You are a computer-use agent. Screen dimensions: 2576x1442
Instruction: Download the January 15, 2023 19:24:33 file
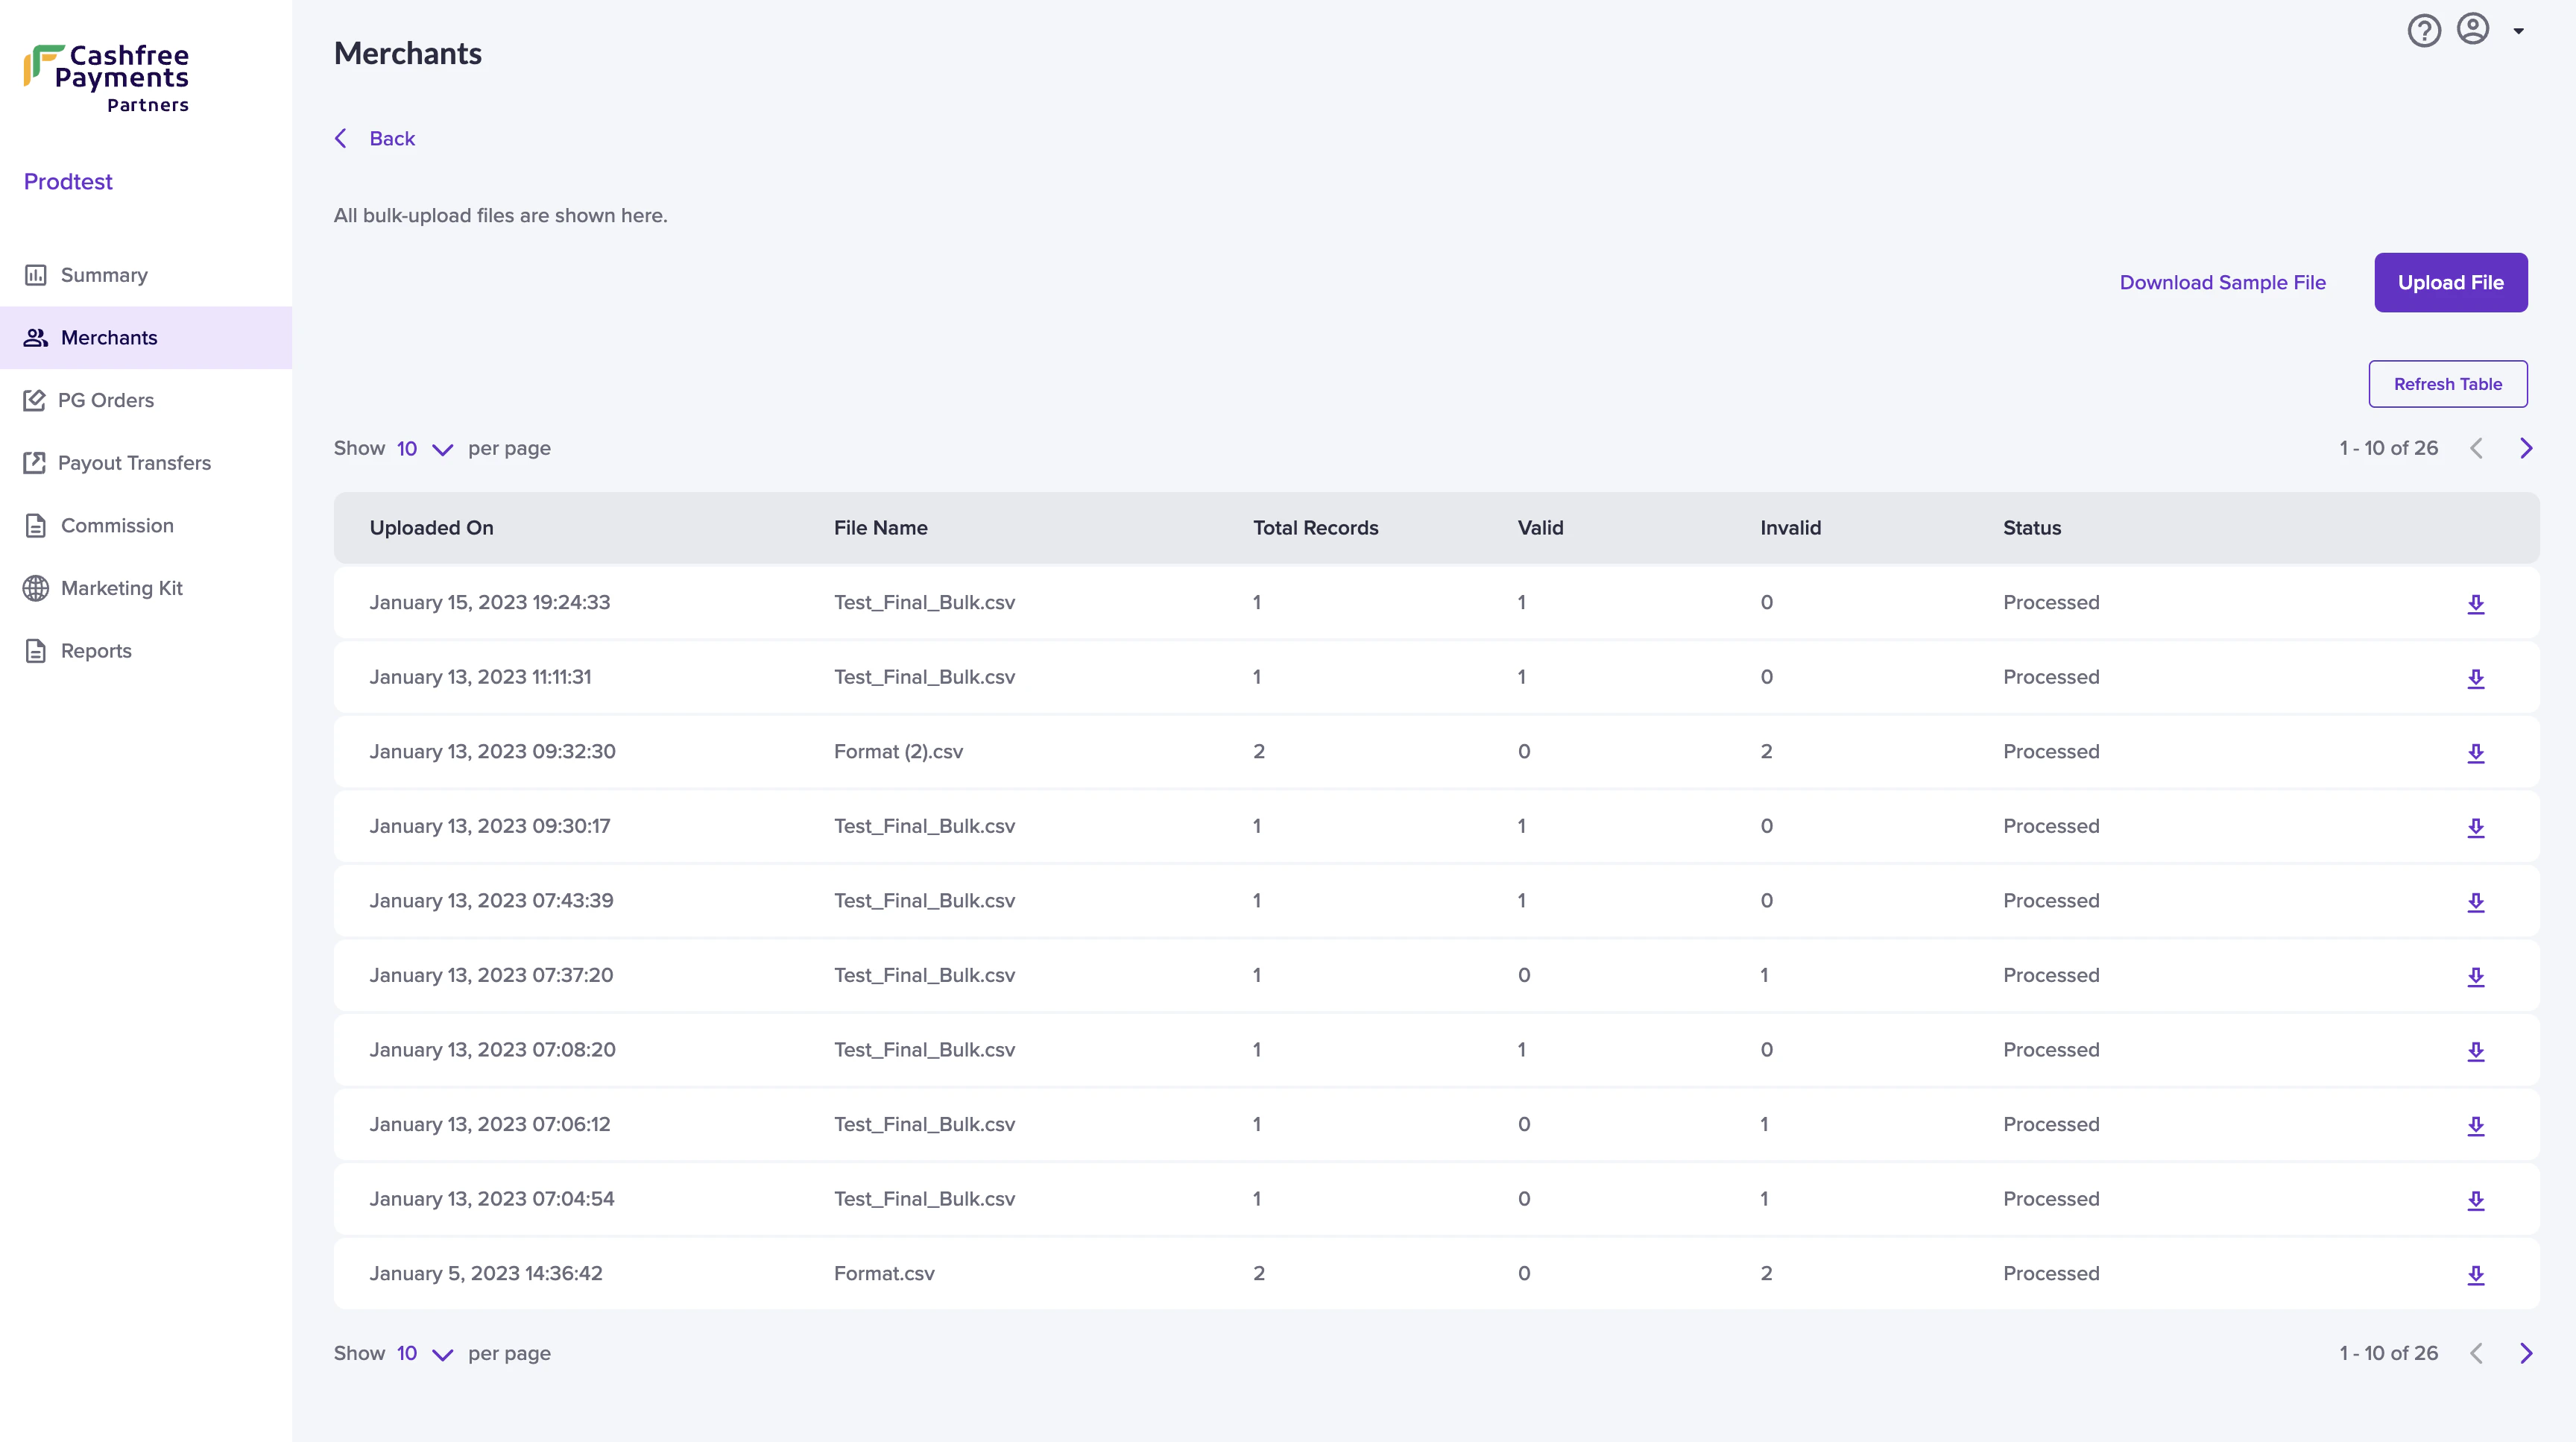[2475, 604]
